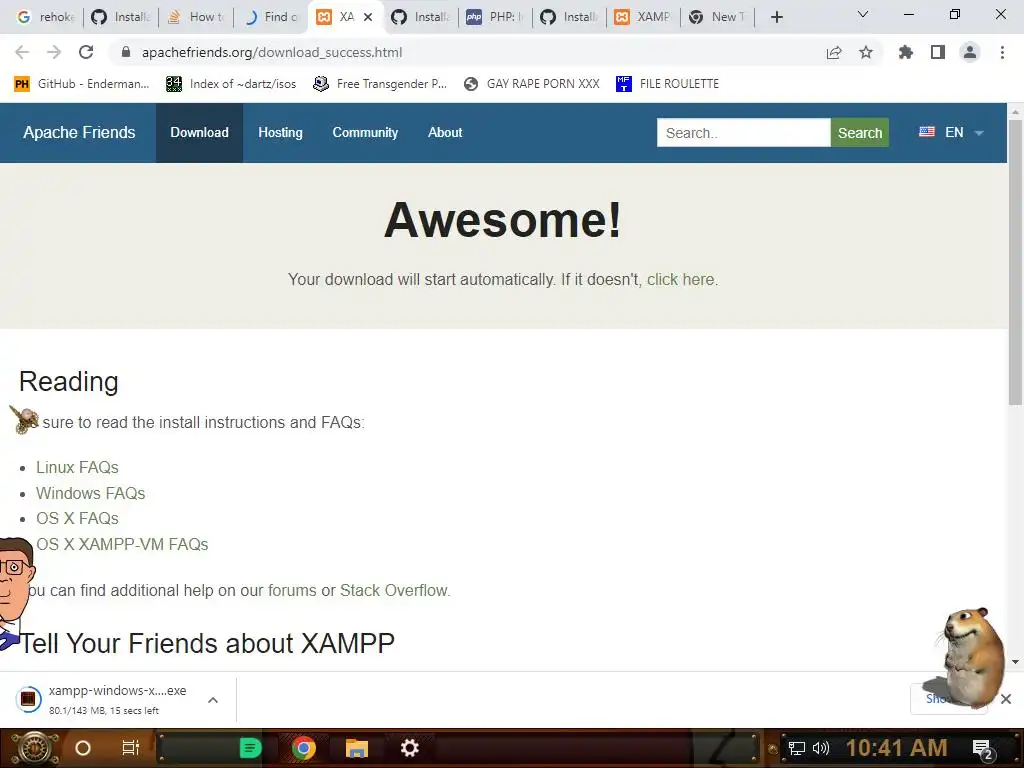
Task: Expand the download item options chevron
Action: [x=213, y=699]
